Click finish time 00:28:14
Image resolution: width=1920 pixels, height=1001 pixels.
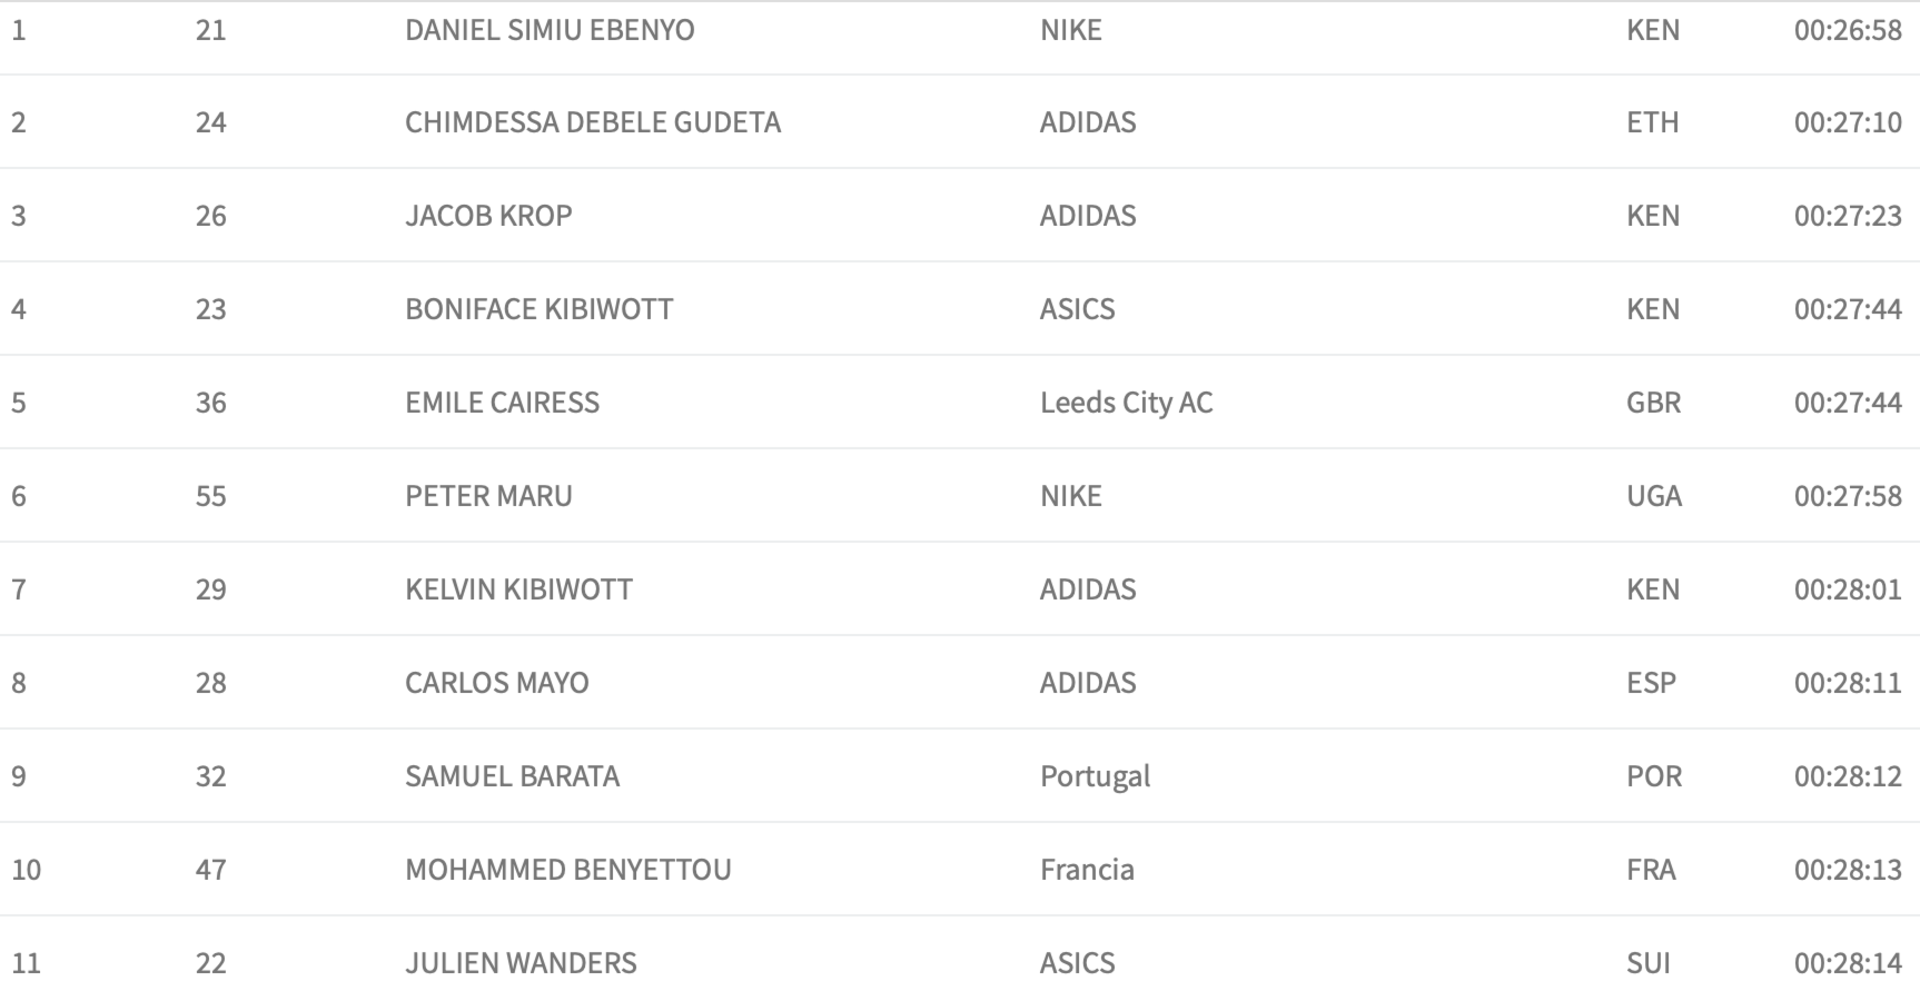click(1848, 963)
